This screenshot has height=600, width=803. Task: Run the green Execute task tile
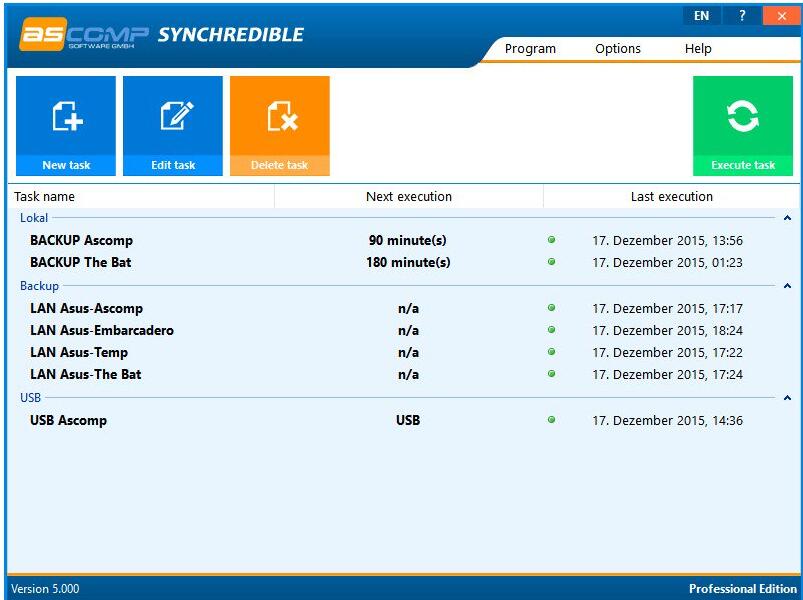coord(743,126)
